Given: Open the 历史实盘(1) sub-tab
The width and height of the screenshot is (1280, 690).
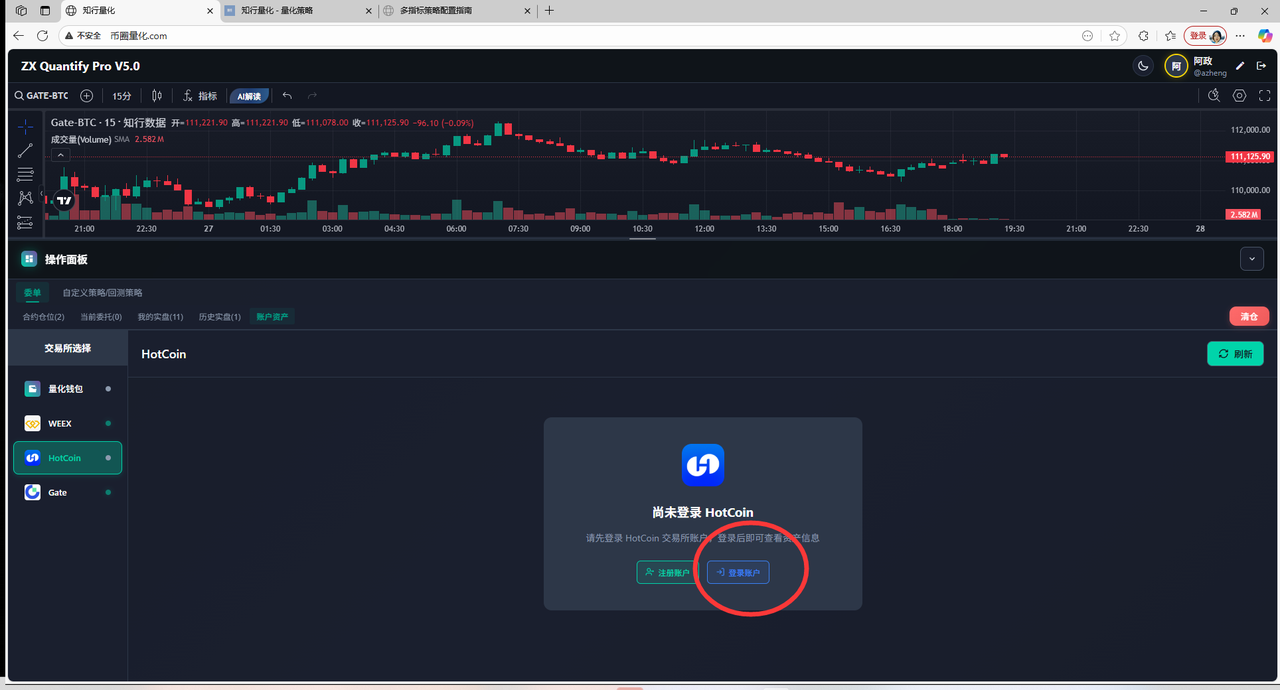Looking at the screenshot, I should click(x=220, y=317).
